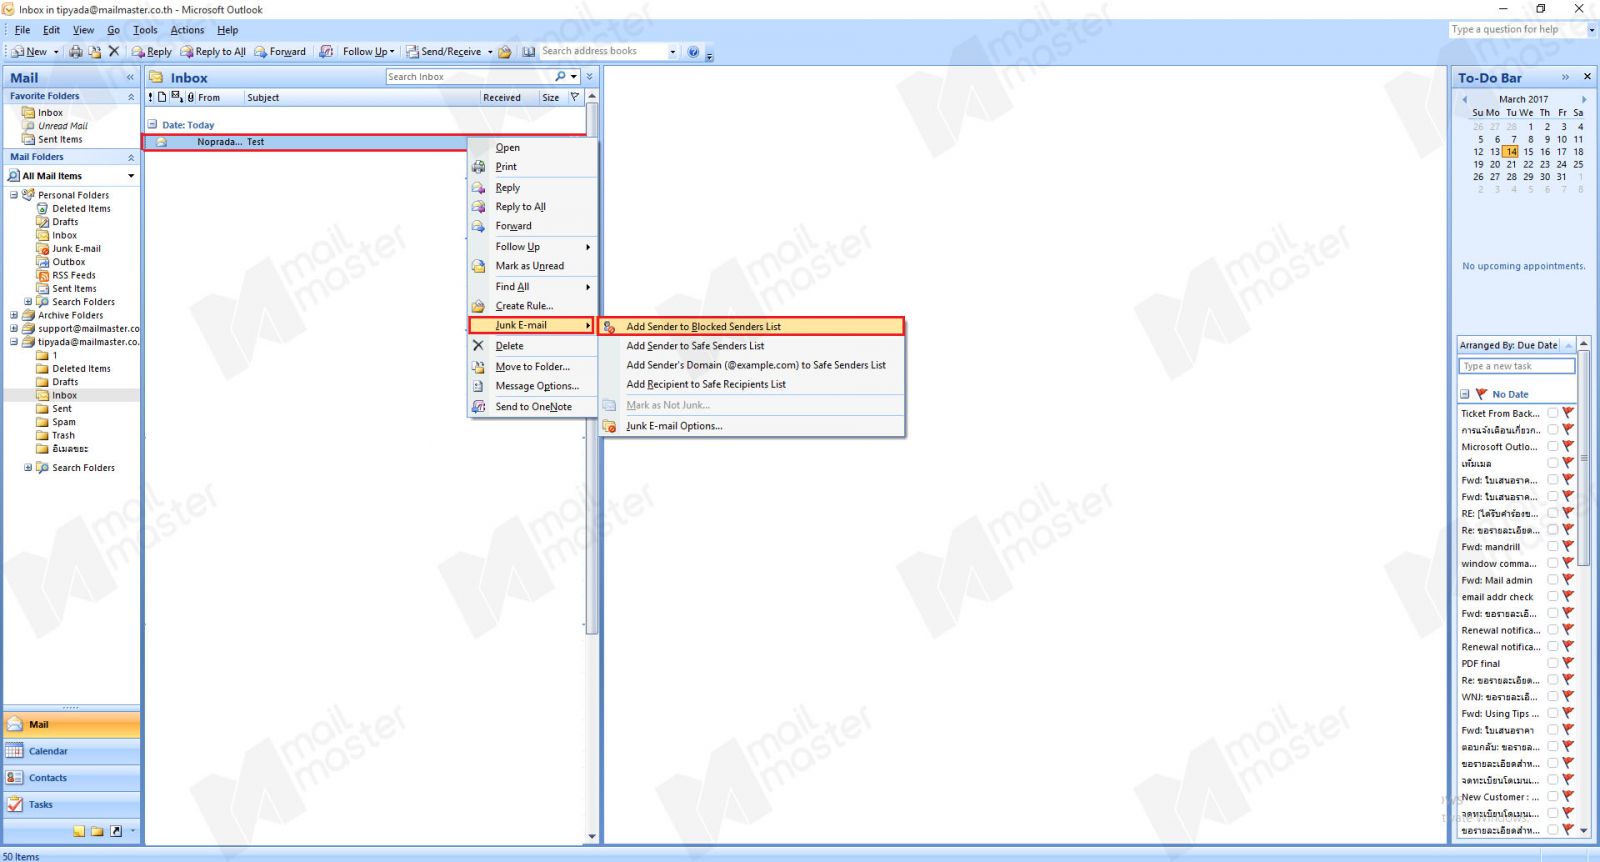Click Delete in the context menu

[x=531, y=346]
